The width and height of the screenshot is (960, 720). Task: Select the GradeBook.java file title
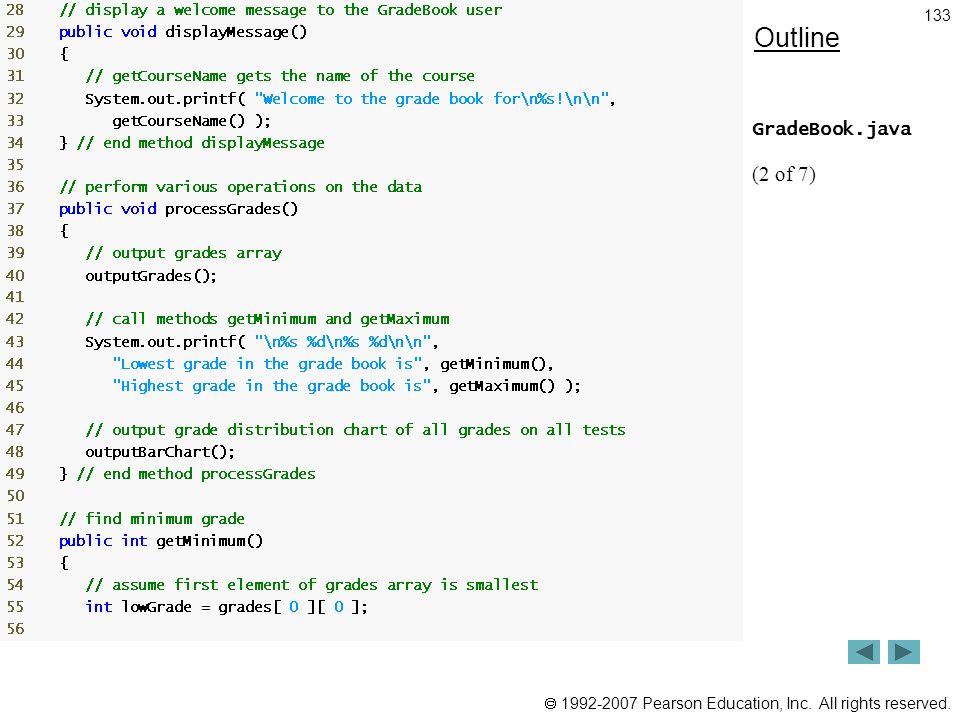(831, 129)
